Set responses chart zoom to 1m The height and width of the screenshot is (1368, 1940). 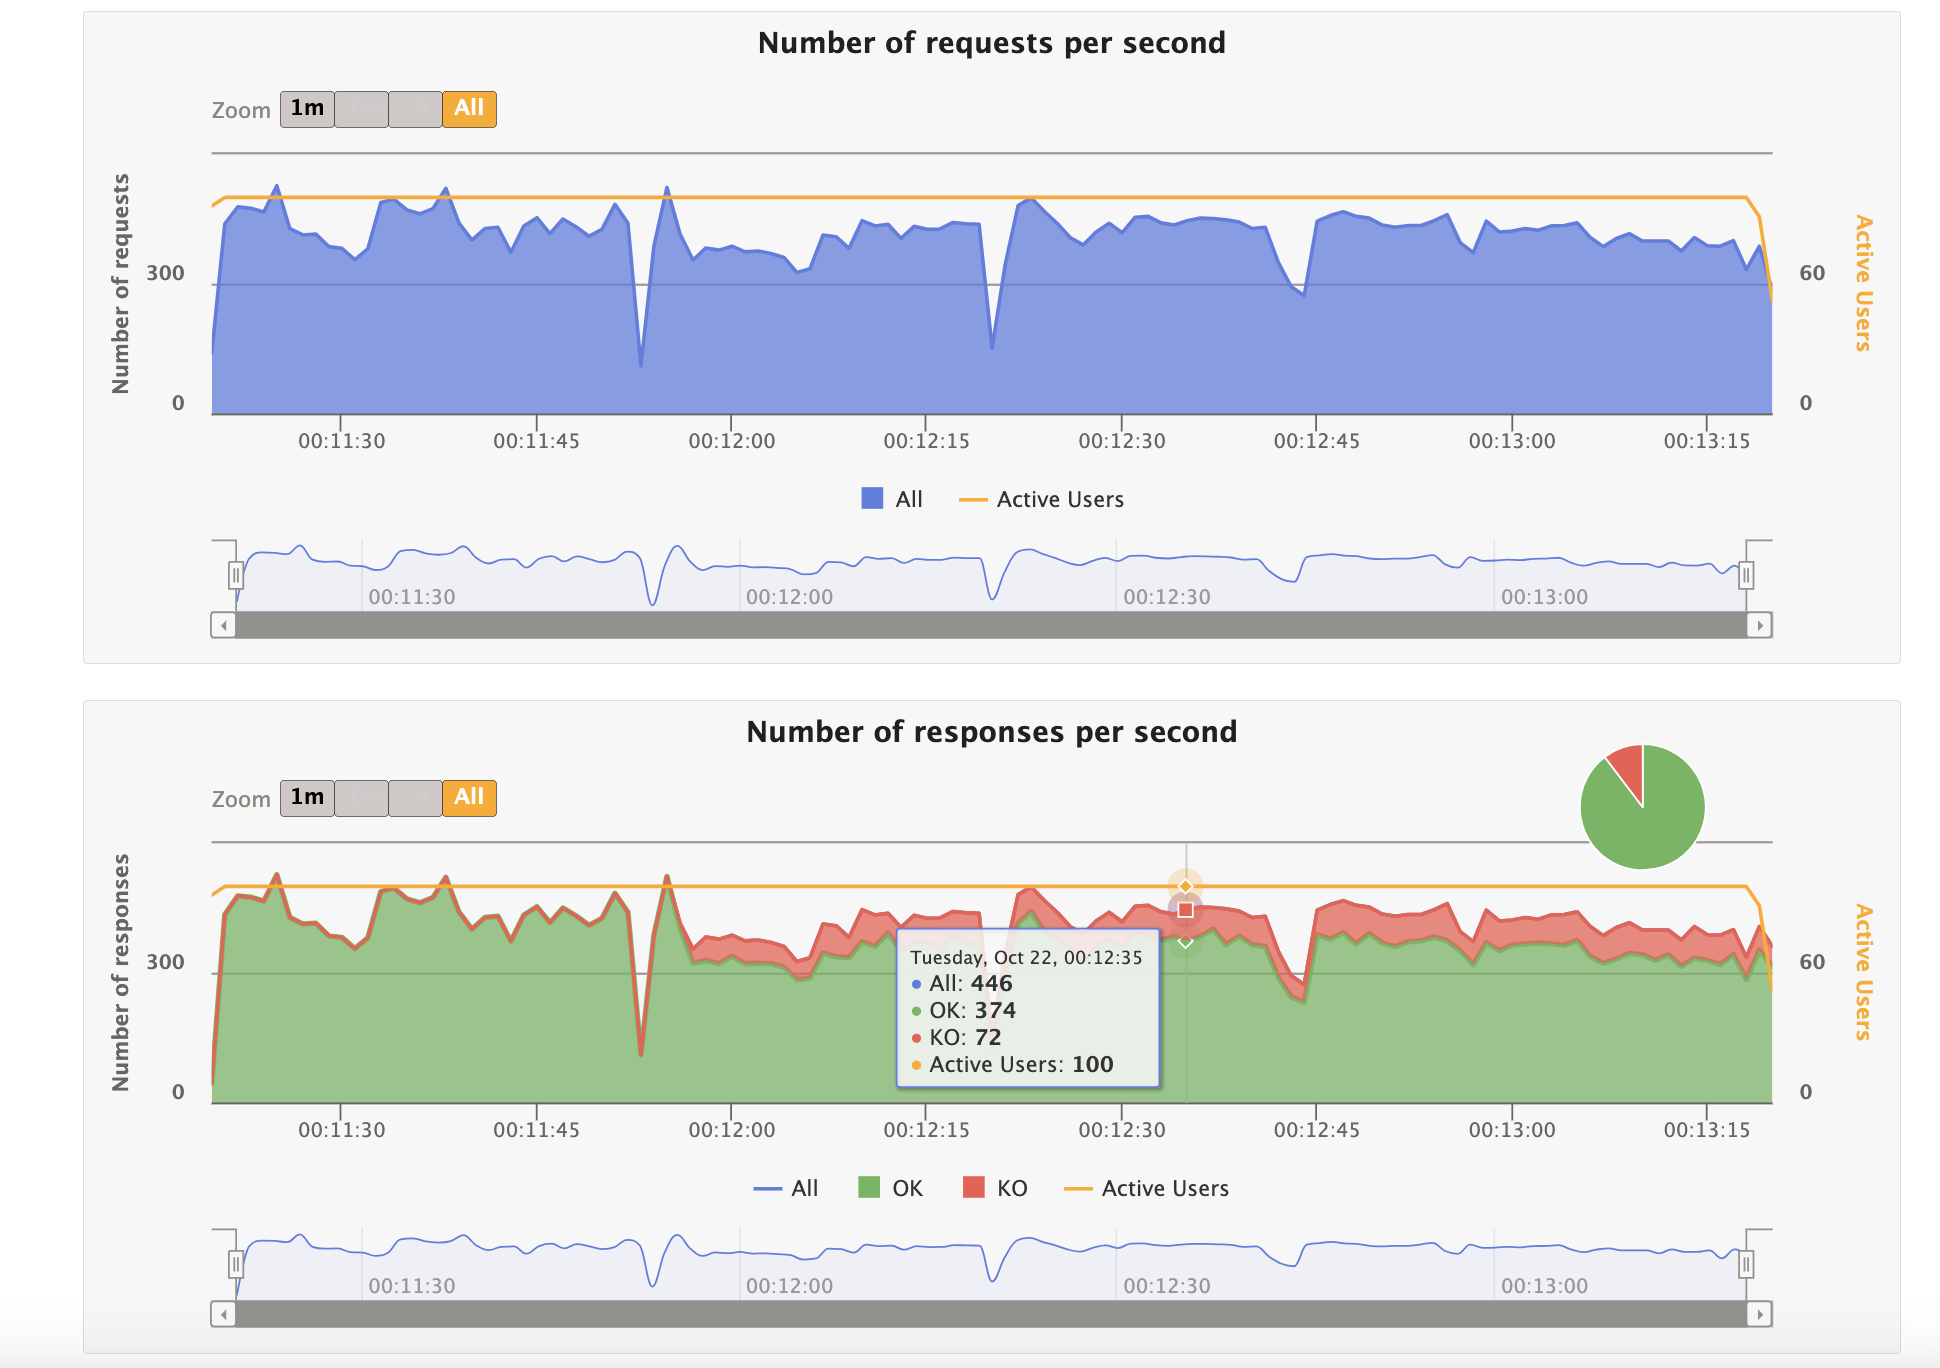point(307,797)
